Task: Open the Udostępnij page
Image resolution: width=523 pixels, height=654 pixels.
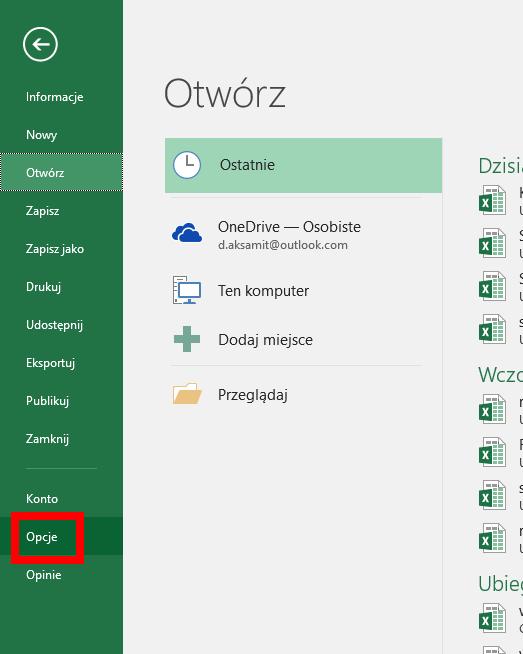Action: click(x=54, y=325)
